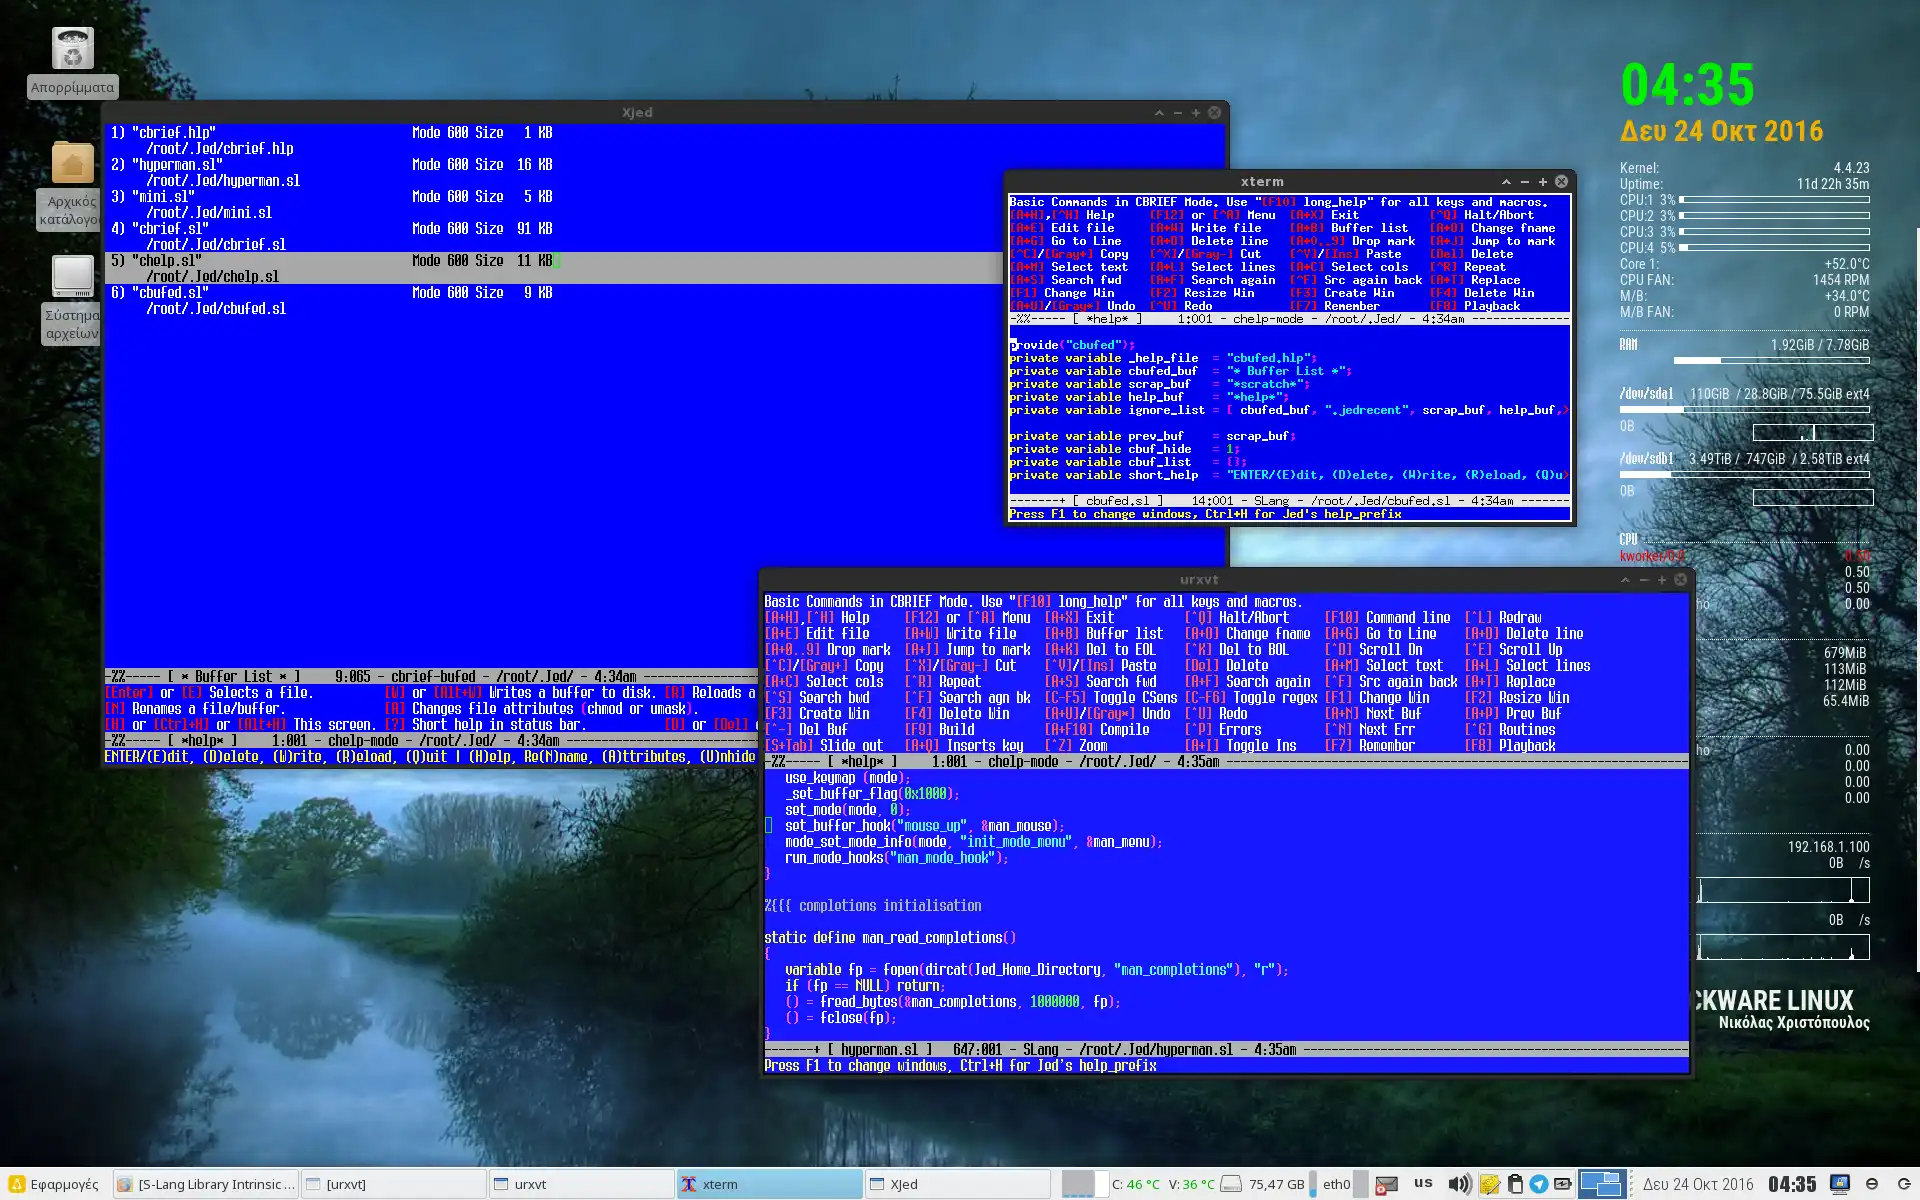
Task: Click the lock screen monitor icon
Action: pos(1839,1184)
